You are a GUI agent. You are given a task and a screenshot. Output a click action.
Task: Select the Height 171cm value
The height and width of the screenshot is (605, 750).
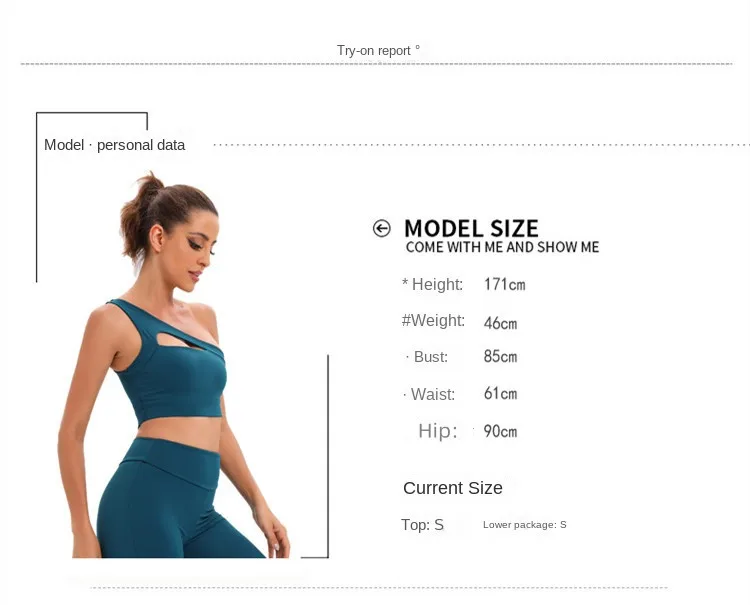[505, 284]
